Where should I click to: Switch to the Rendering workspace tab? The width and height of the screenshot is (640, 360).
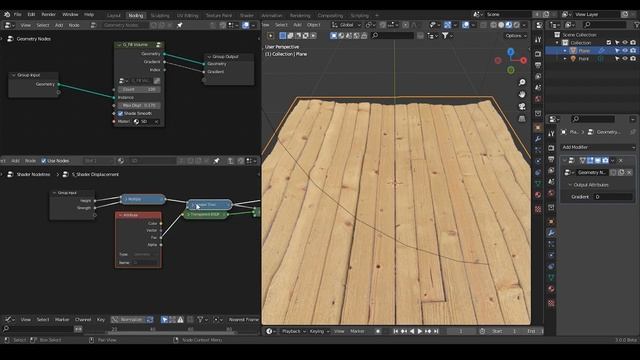coord(300,15)
